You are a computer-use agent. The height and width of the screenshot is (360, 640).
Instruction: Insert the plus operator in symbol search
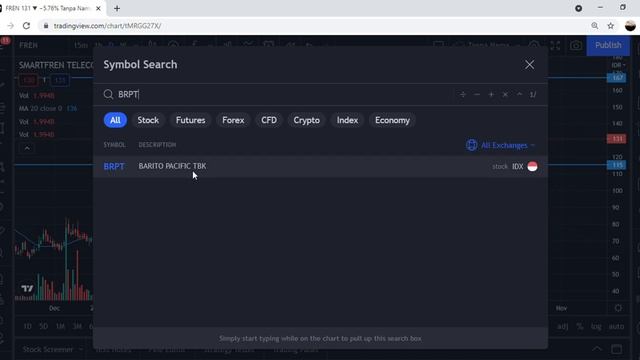pos(491,94)
